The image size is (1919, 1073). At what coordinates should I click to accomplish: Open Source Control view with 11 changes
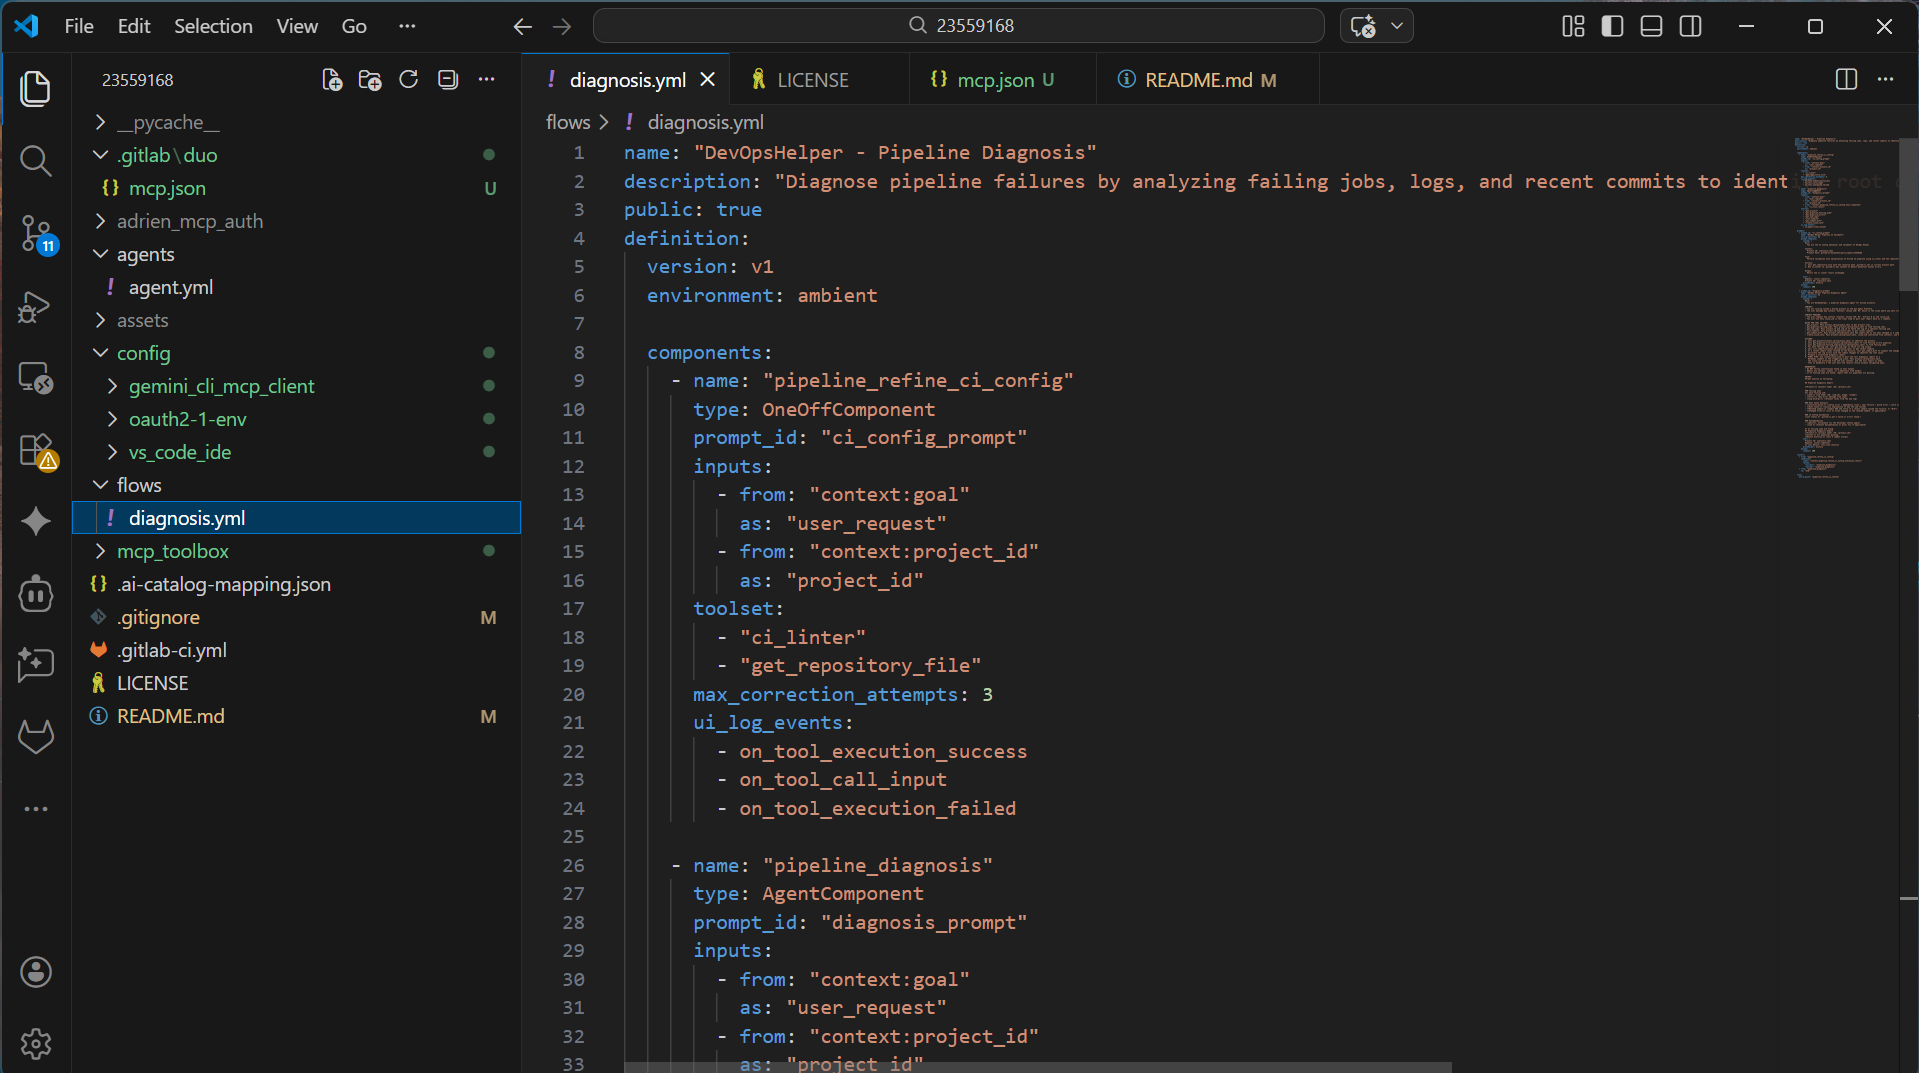[36, 234]
